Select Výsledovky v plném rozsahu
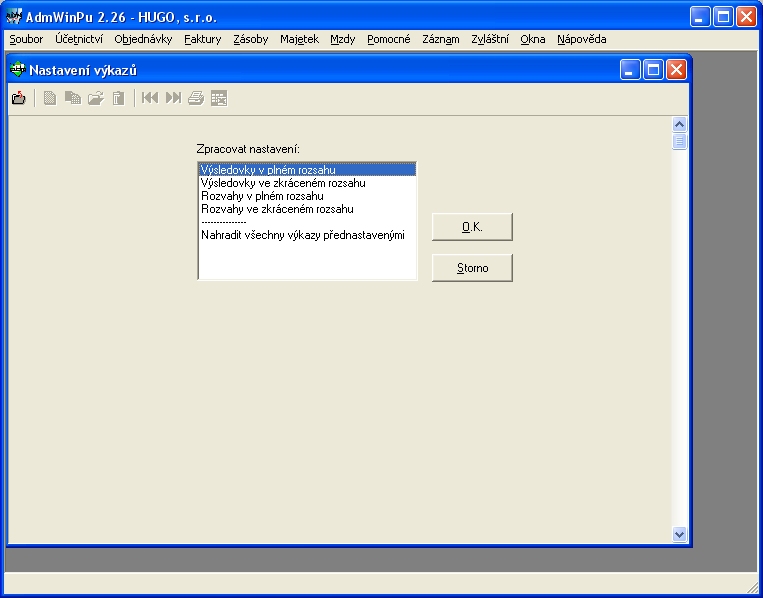 (x=308, y=170)
